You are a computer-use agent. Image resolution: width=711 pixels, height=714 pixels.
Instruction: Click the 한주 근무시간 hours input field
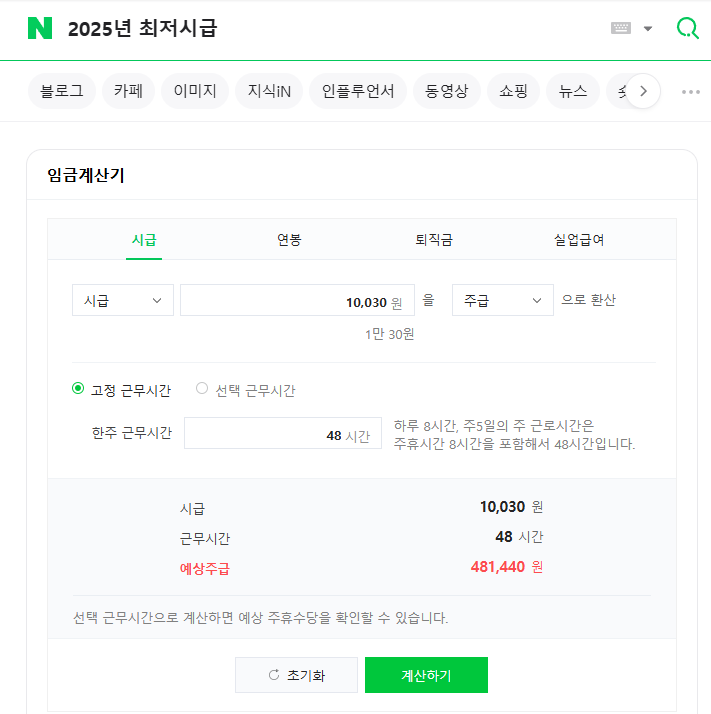pos(282,434)
